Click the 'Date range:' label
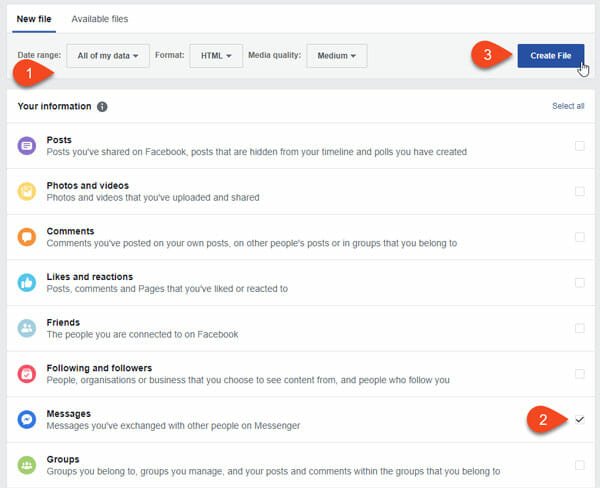Viewport: 600px width, 488px height. point(39,55)
